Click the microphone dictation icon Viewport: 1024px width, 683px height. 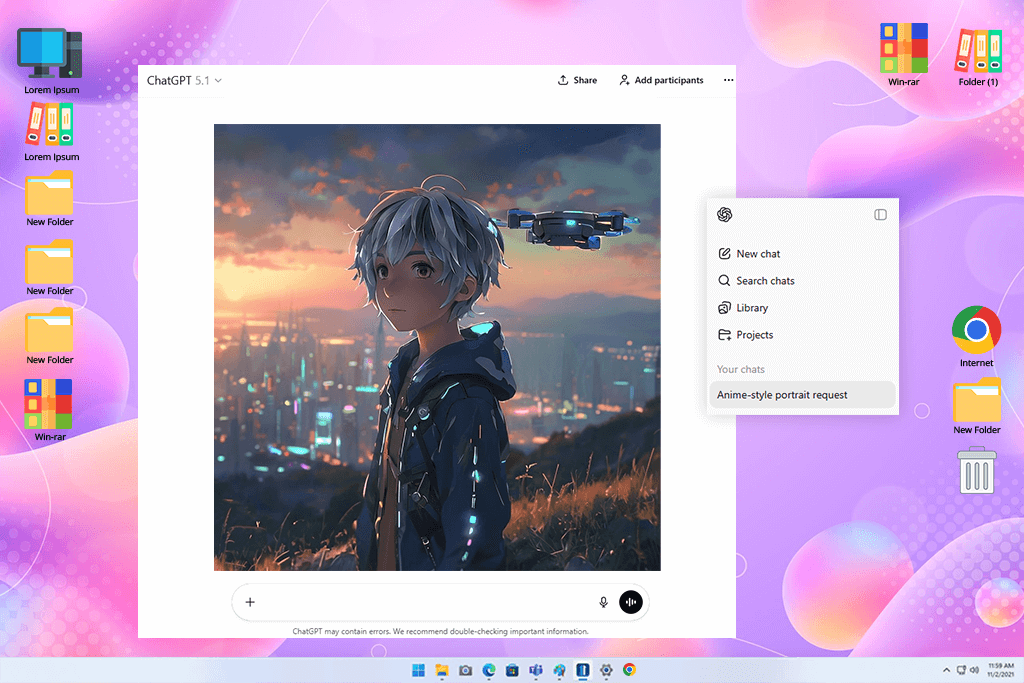tap(603, 602)
